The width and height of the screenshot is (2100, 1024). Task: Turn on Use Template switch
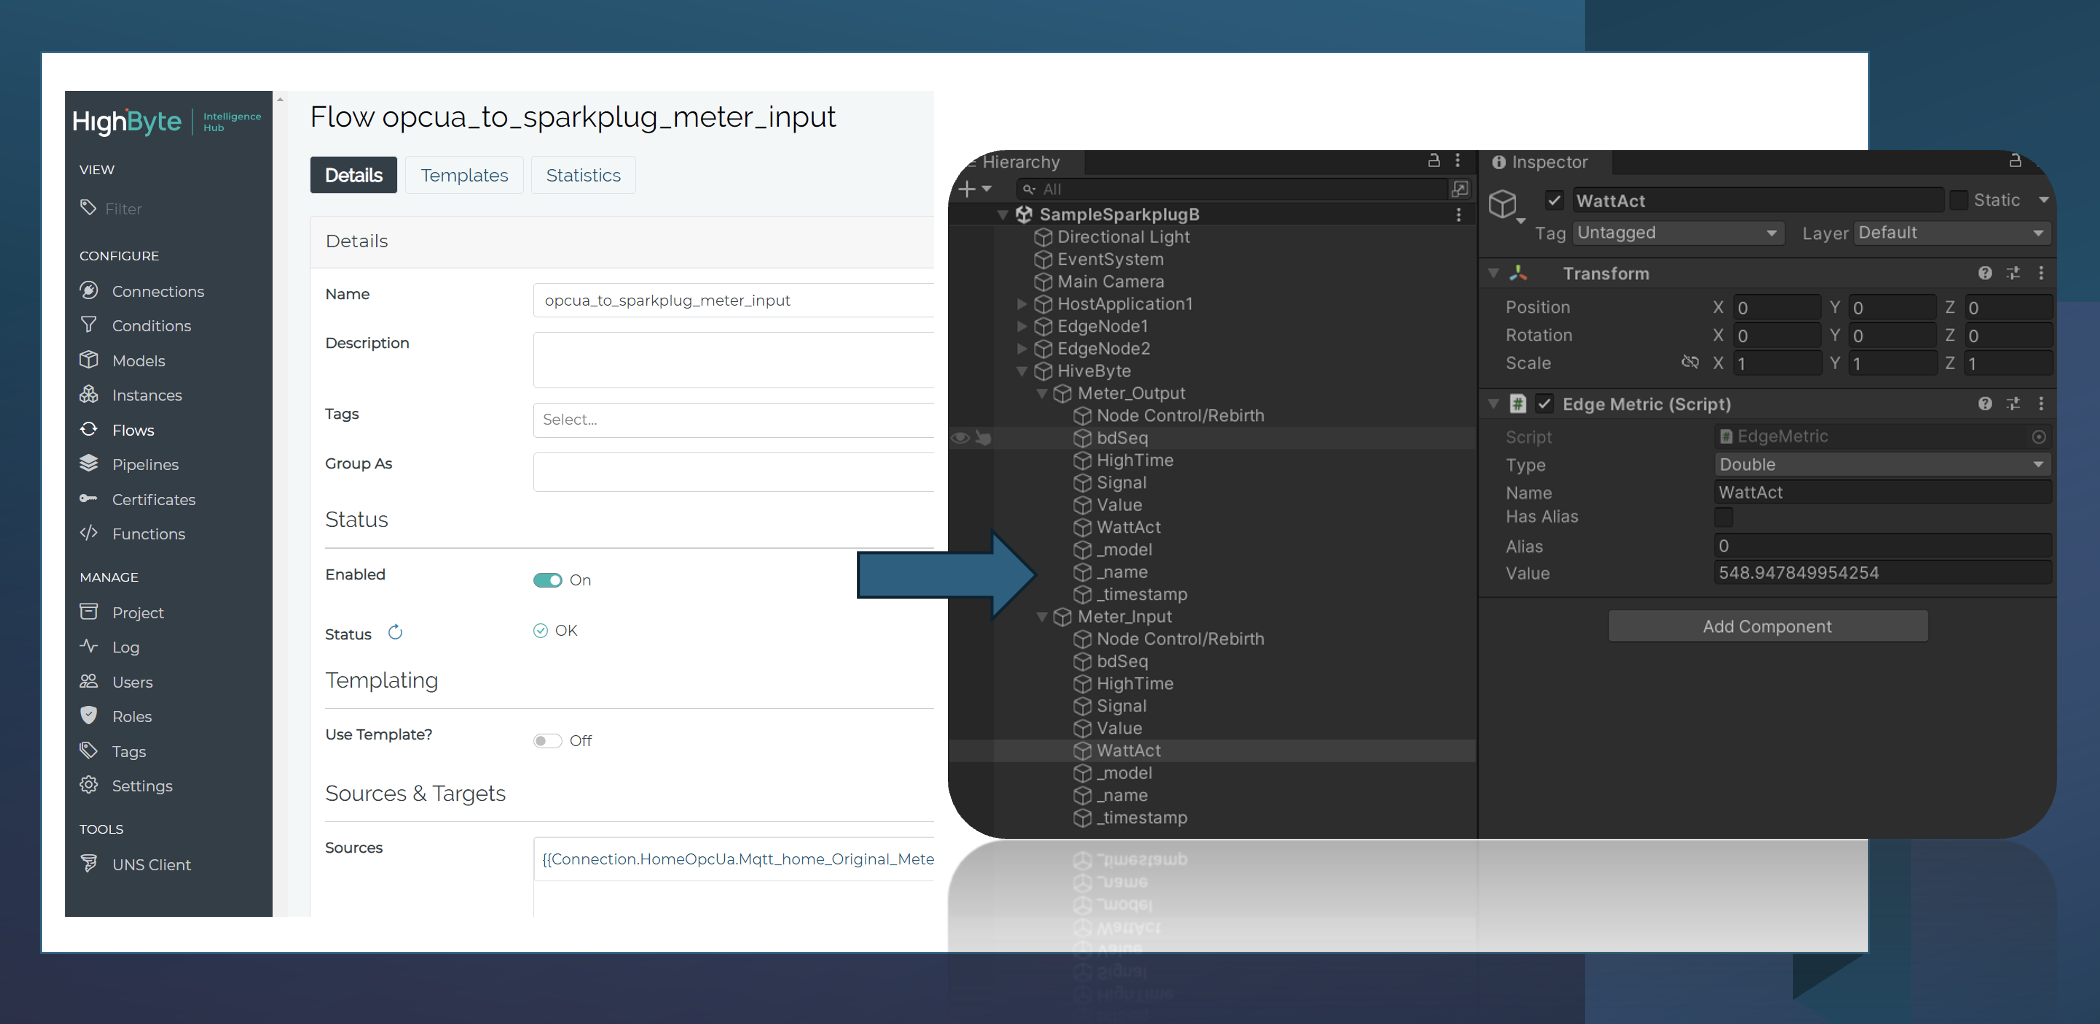(x=548, y=741)
